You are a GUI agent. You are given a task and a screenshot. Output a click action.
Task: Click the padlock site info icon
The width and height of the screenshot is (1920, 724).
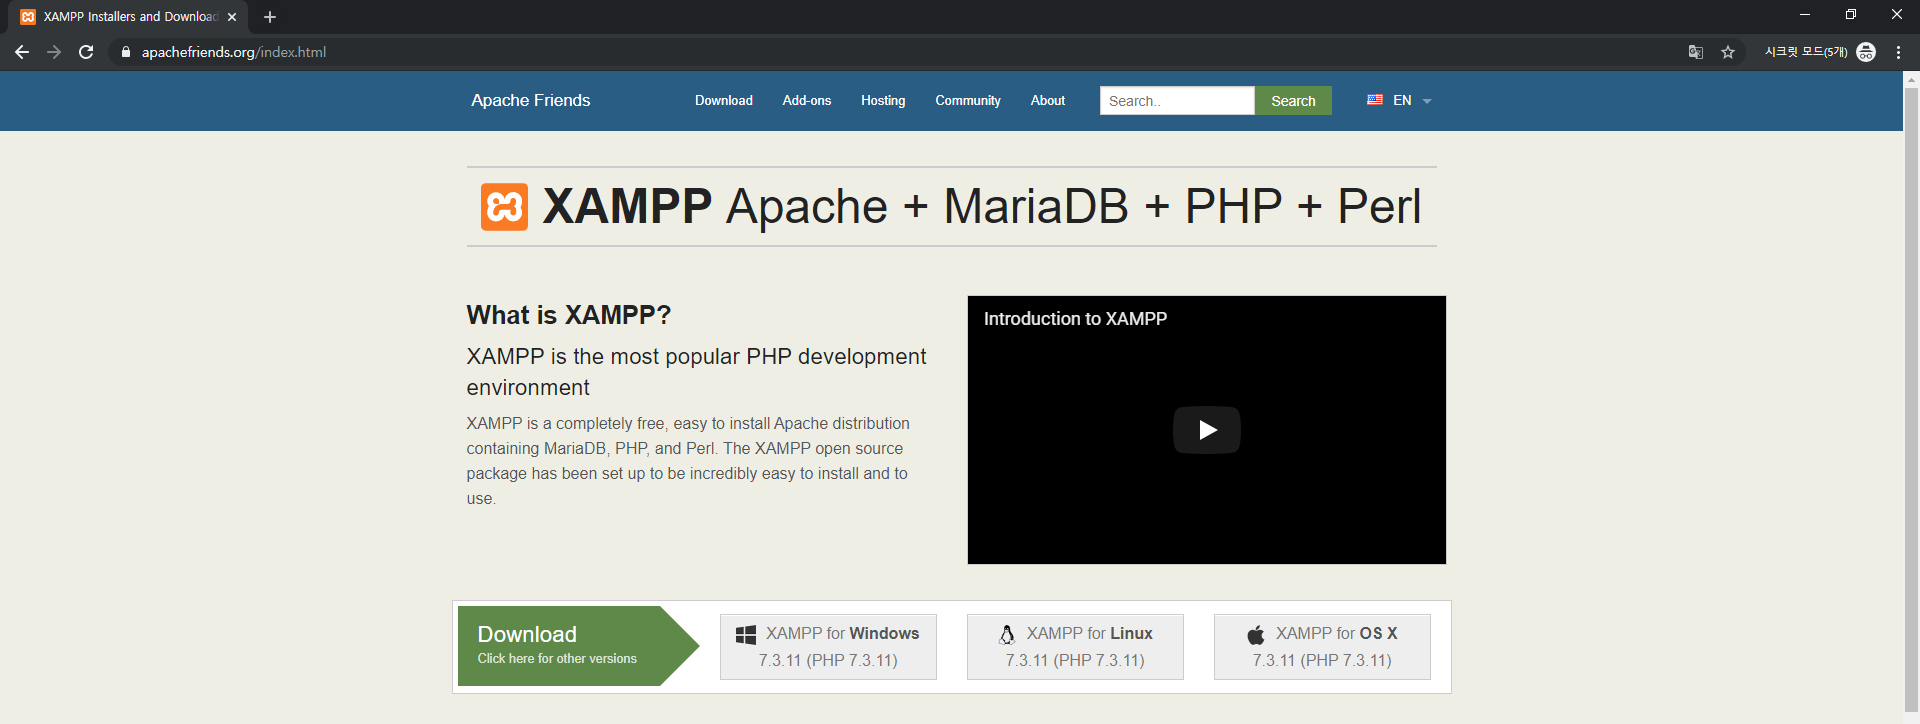[125, 52]
